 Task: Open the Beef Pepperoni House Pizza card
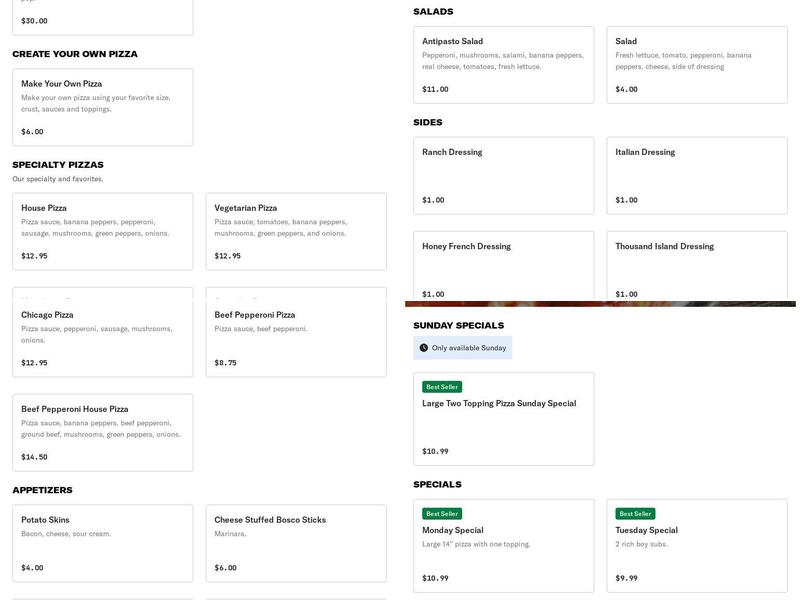102,432
